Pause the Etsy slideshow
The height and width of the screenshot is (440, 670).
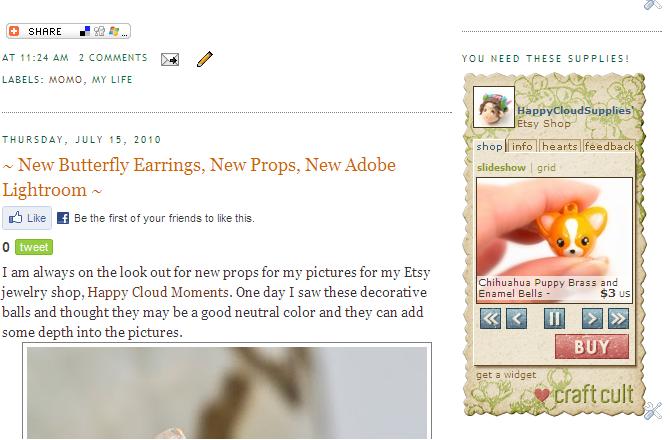(554, 318)
